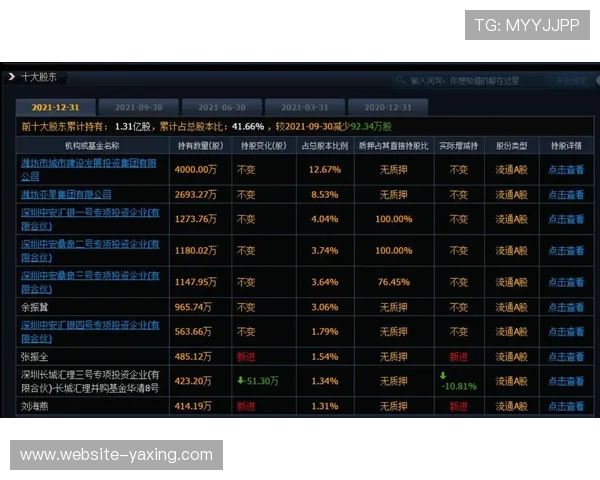Click the 占总股本比例 column header

[325, 145]
